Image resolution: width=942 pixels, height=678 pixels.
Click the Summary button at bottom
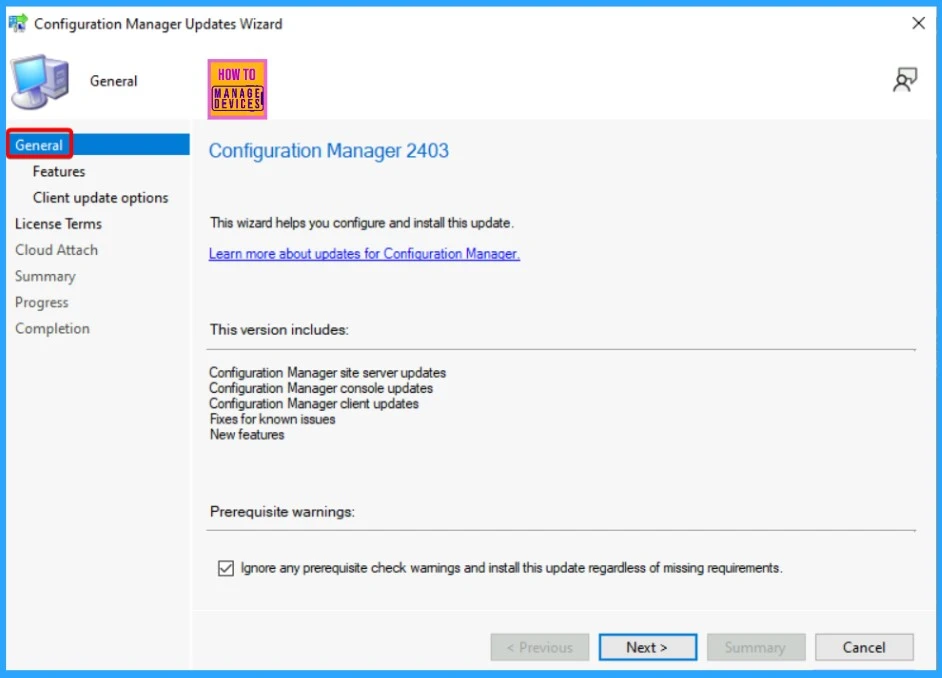[756, 647]
